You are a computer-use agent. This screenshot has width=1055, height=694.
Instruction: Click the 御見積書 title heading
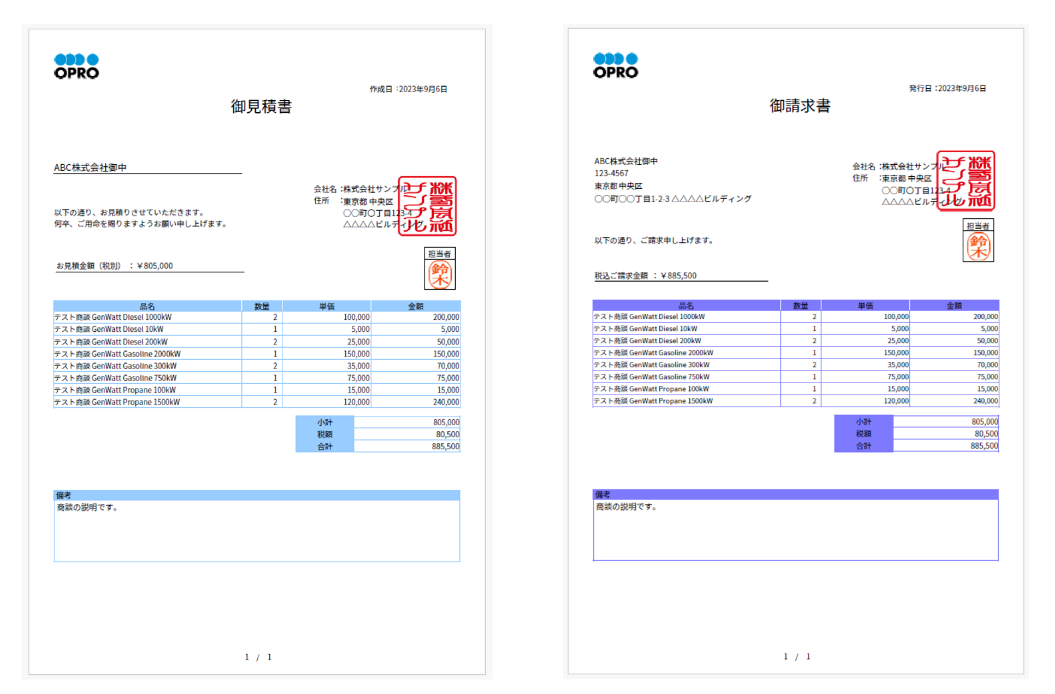coord(261,107)
